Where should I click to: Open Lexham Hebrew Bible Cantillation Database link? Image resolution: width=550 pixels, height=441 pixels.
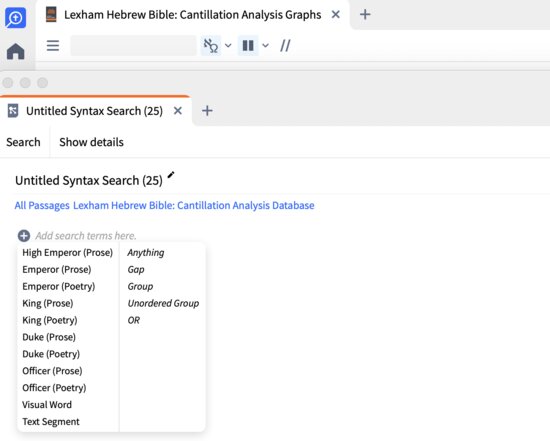tap(194, 205)
